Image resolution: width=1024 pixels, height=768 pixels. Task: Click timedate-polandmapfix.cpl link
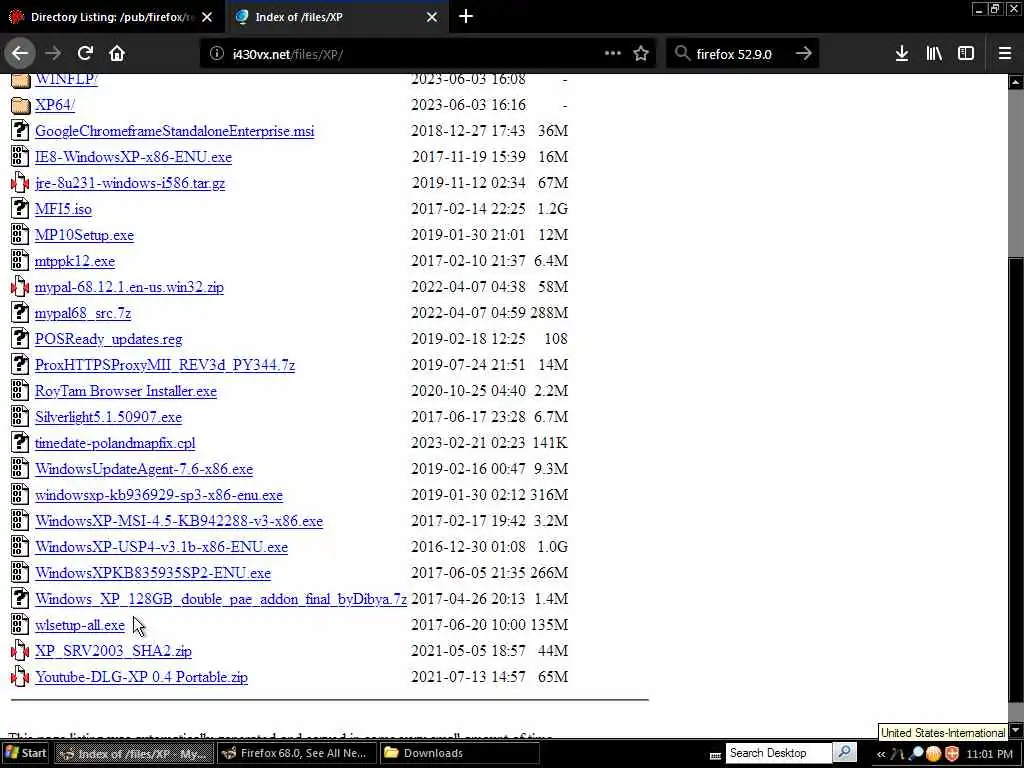click(115, 443)
